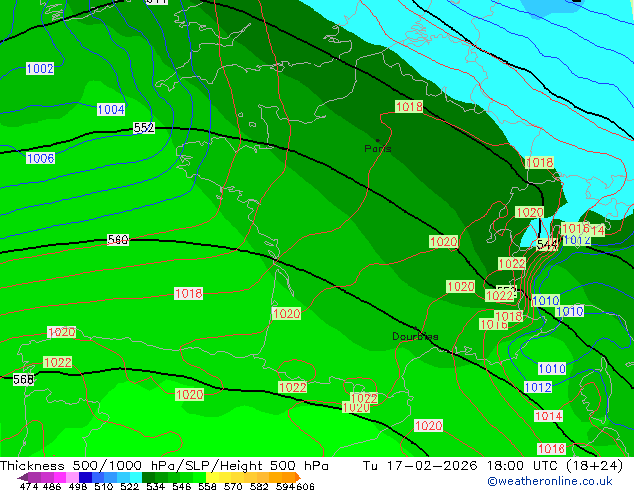634x490 pixels.
Task: Click the black 560 height contour label
Action: (118, 240)
